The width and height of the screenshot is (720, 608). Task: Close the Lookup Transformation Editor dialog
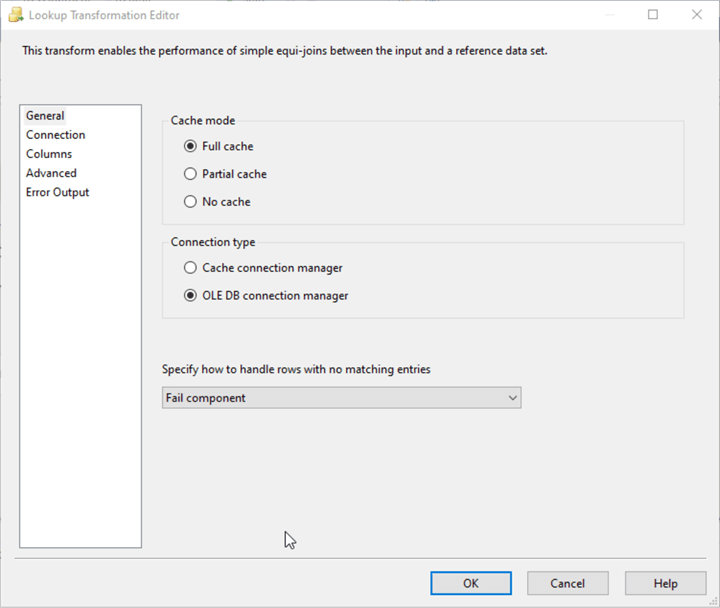(697, 15)
